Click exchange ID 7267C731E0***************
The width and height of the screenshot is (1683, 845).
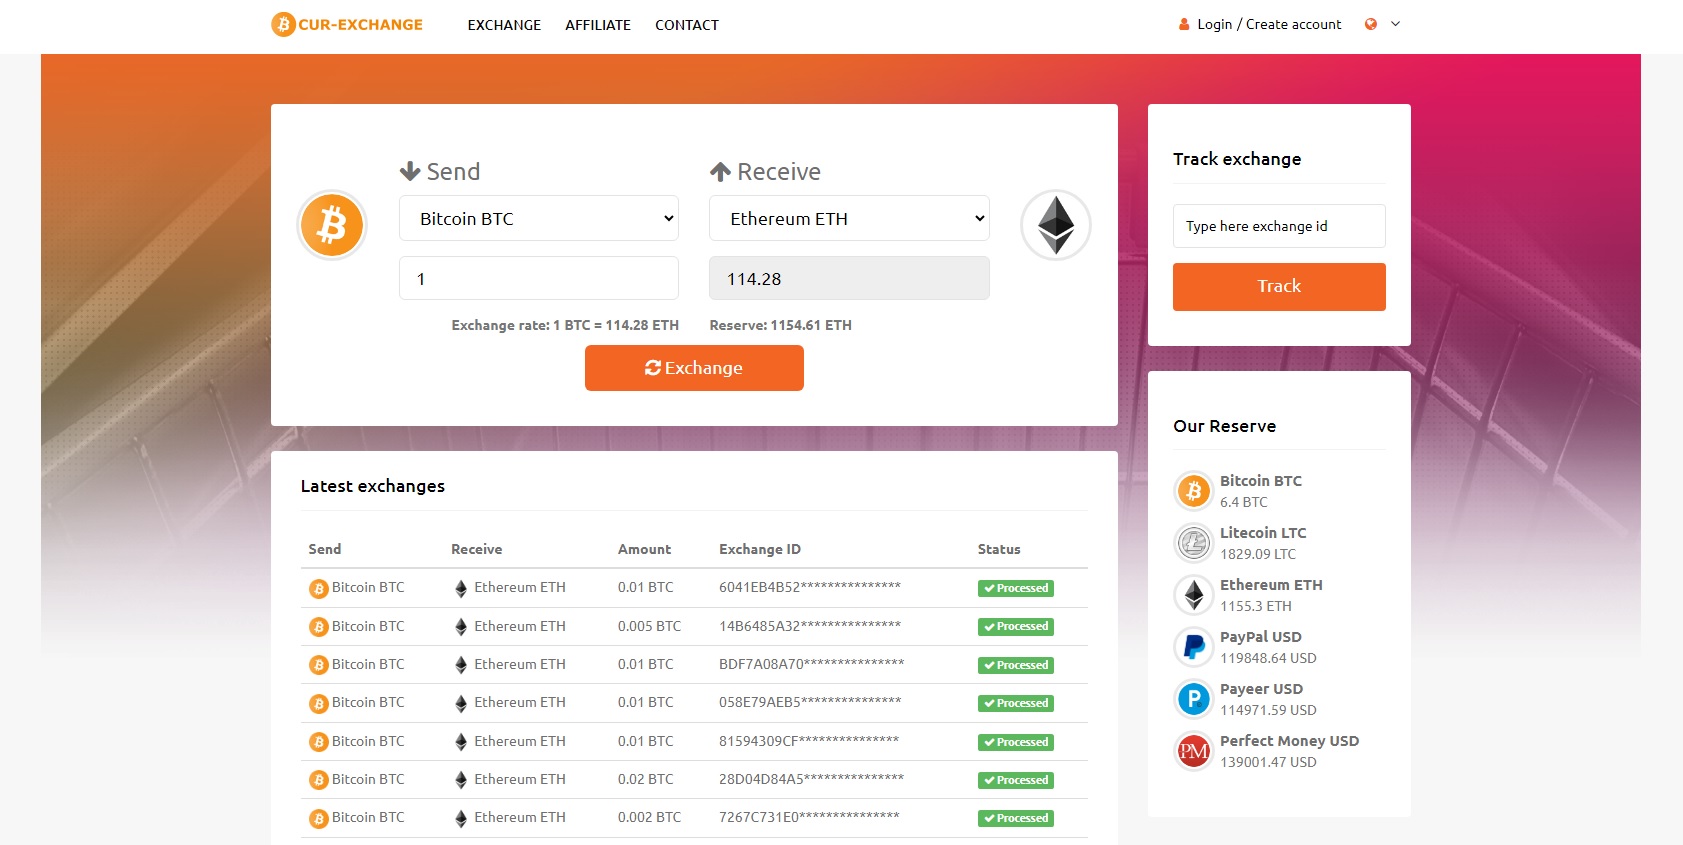point(809,817)
